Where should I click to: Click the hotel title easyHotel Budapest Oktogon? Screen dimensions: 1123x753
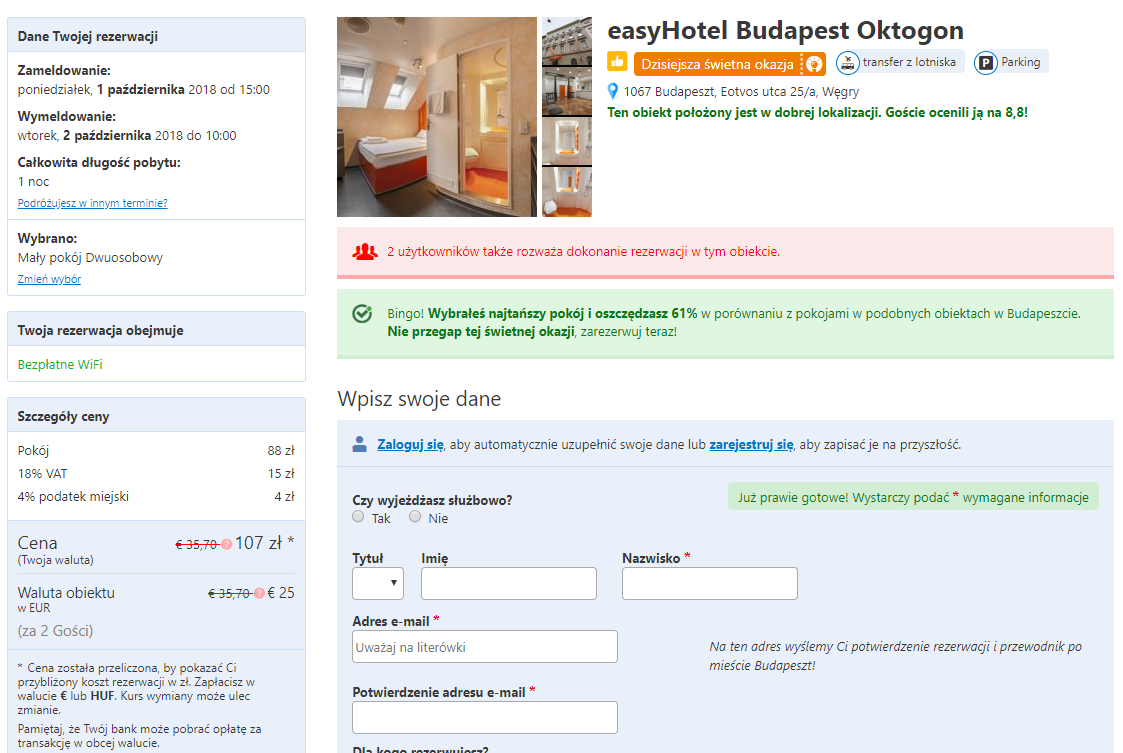coord(786,31)
